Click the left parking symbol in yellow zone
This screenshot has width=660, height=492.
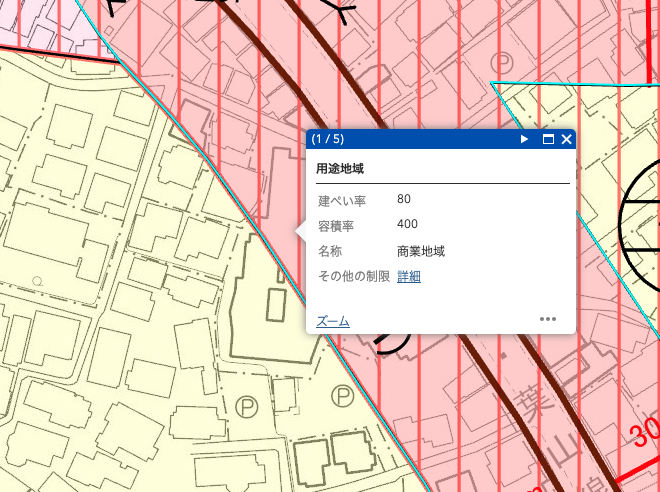coord(246,407)
